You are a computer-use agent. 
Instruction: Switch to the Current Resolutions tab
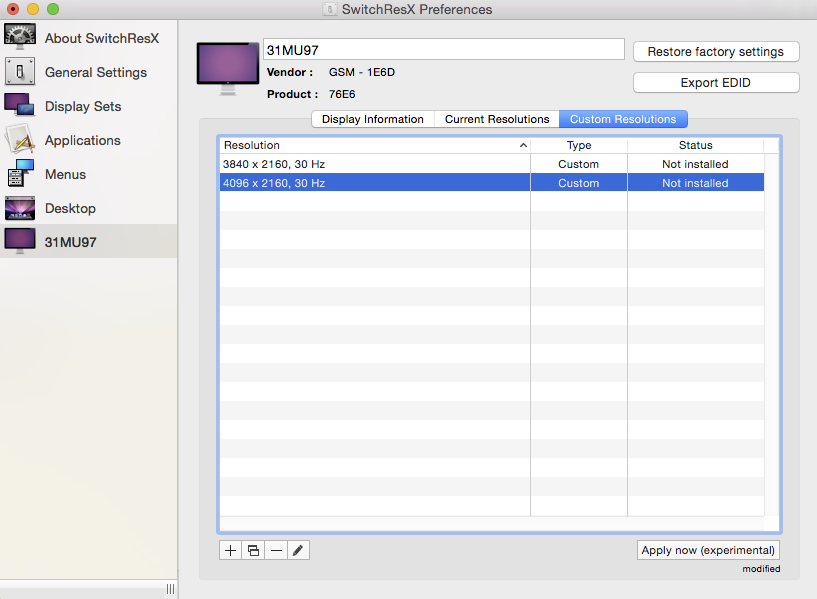[x=497, y=119]
